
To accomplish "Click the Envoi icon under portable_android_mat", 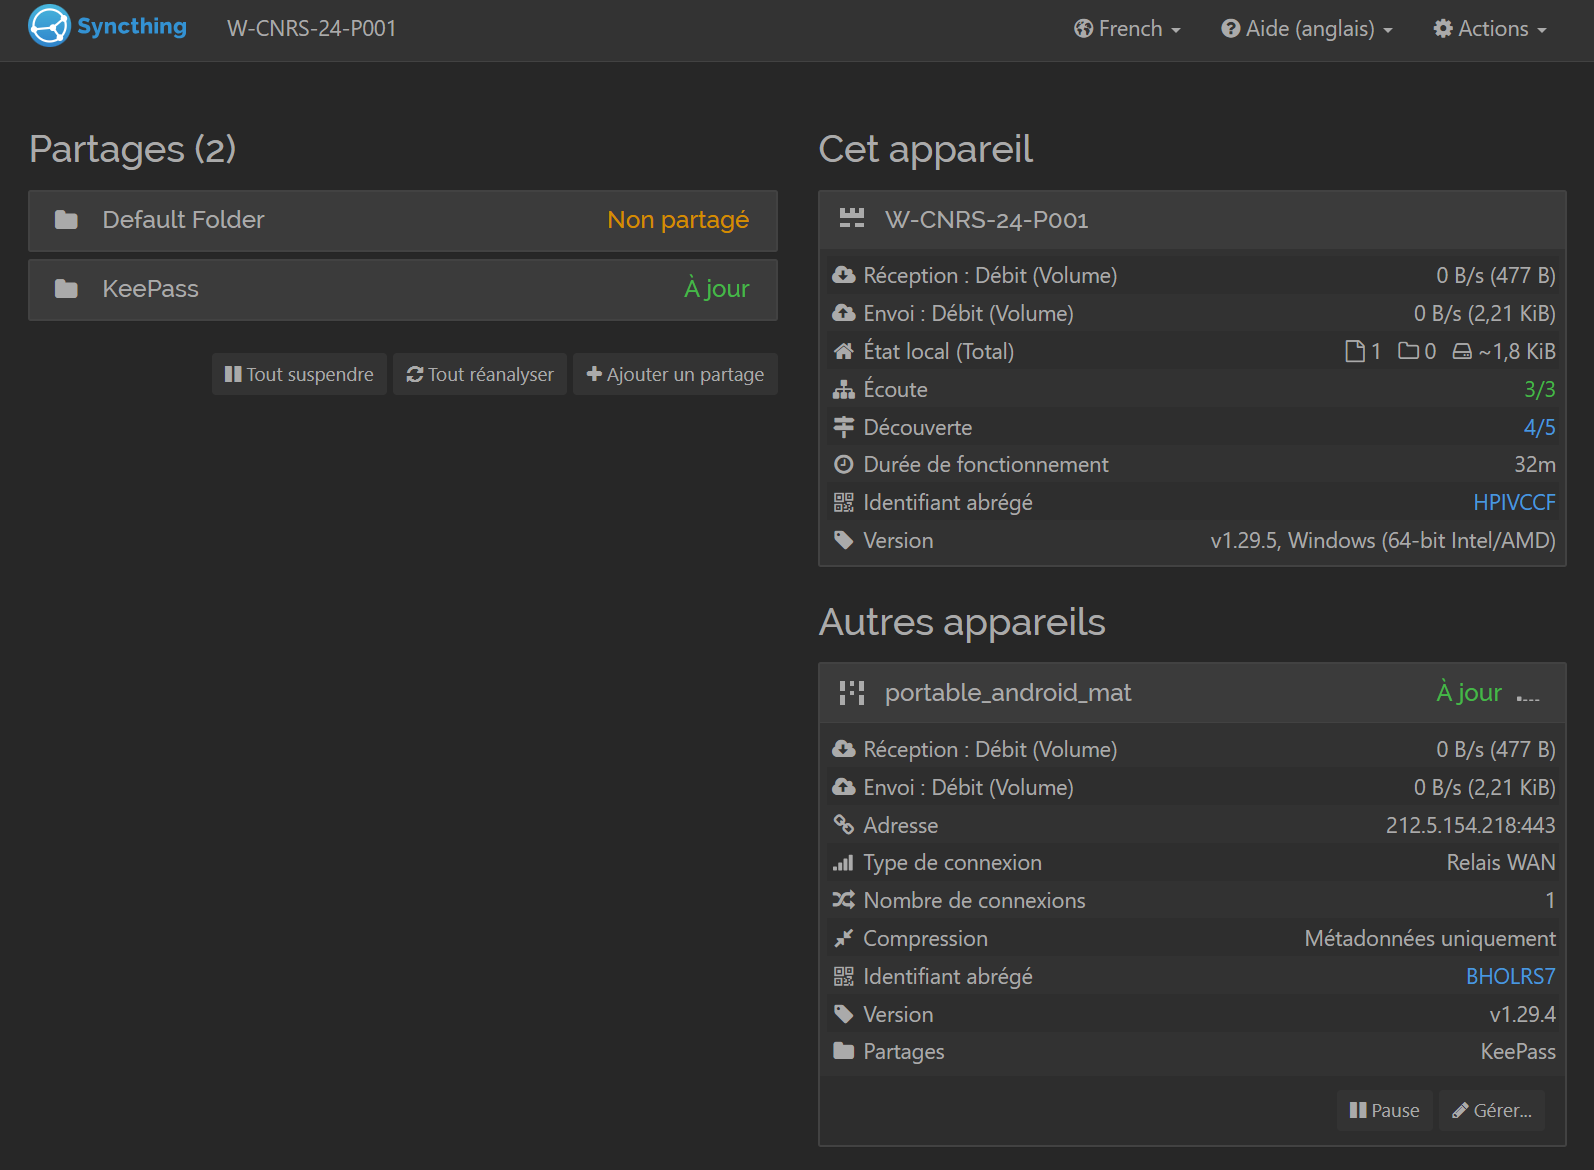I will [x=844, y=787].
